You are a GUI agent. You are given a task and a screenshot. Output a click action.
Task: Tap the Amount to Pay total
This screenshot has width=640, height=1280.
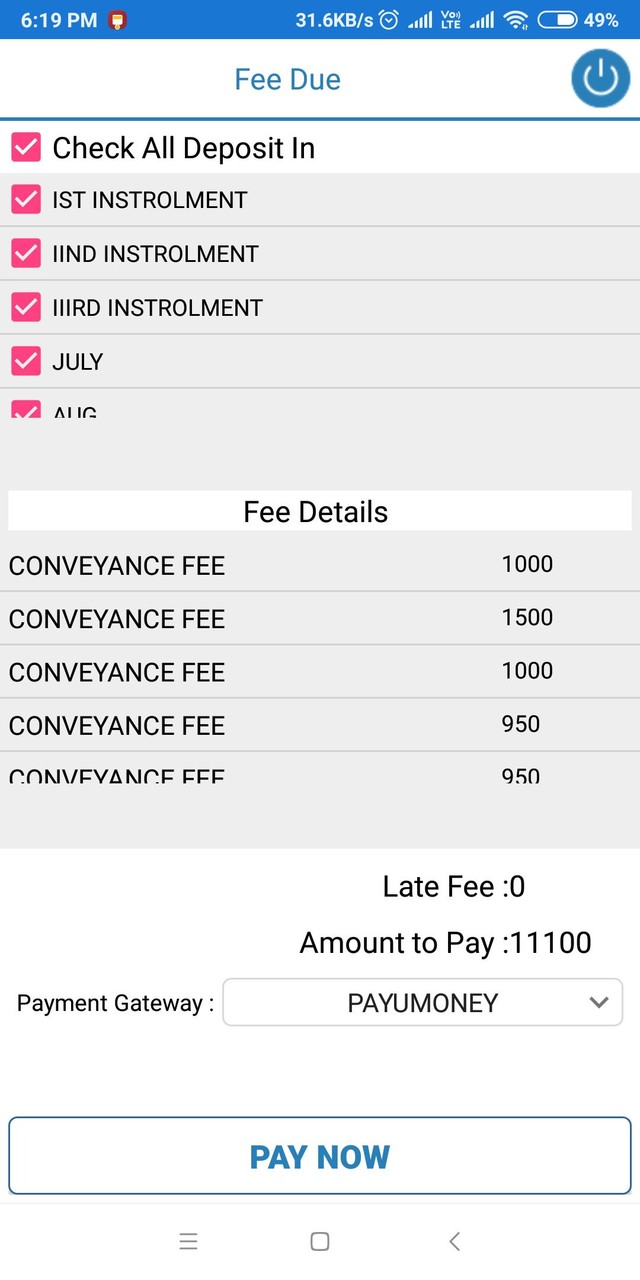[x=445, y=943]
